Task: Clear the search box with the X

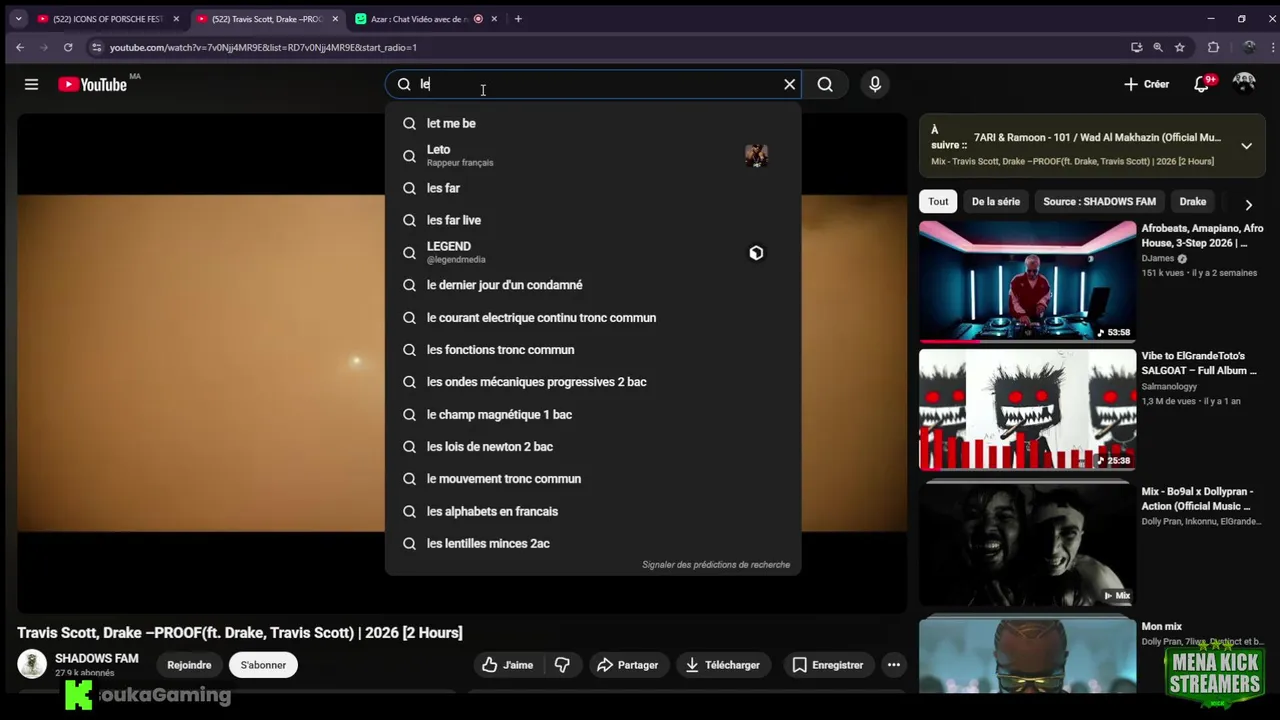Action: coord(789,85)
